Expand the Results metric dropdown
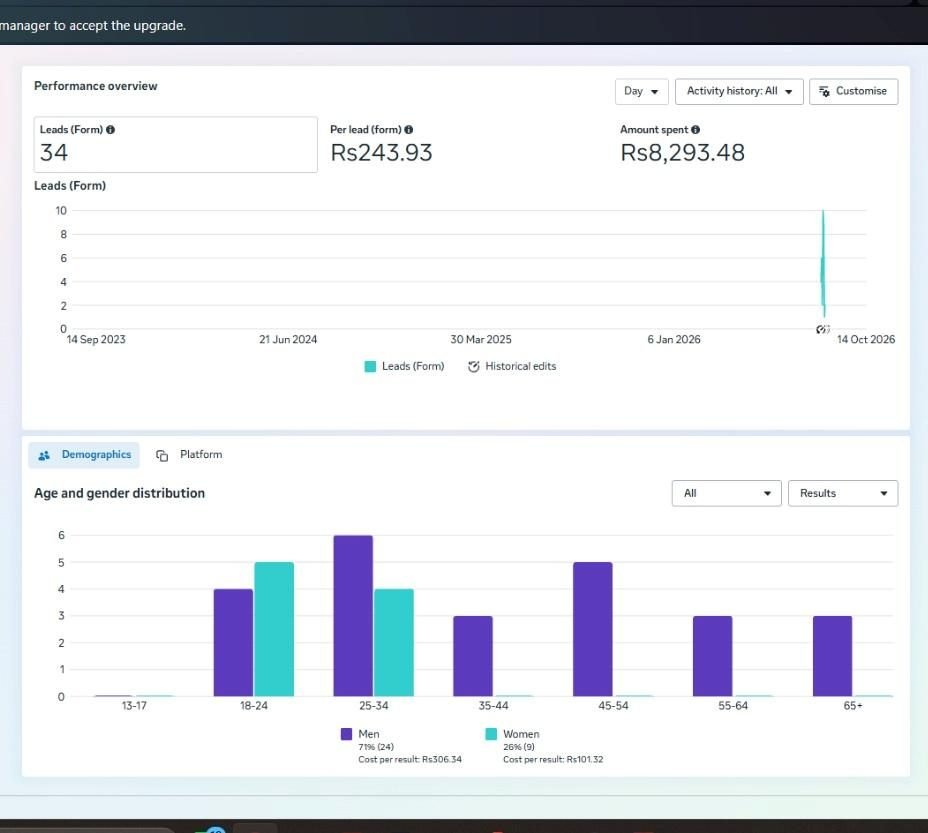This screenshot has height=833, width=928. pos(843,493)
